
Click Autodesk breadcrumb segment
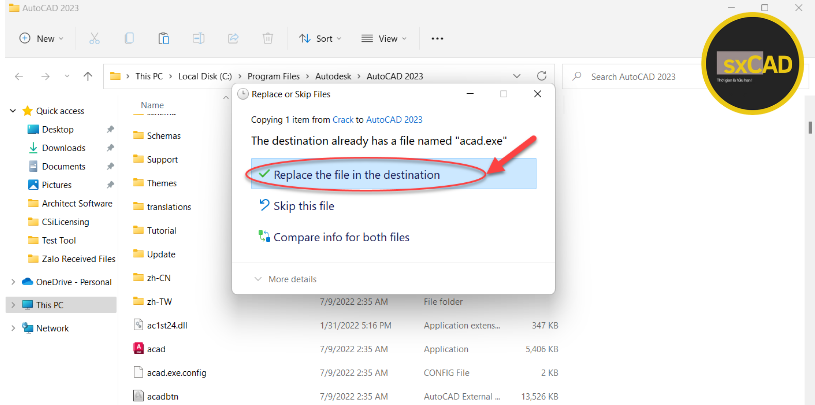(x=333, y=76)
